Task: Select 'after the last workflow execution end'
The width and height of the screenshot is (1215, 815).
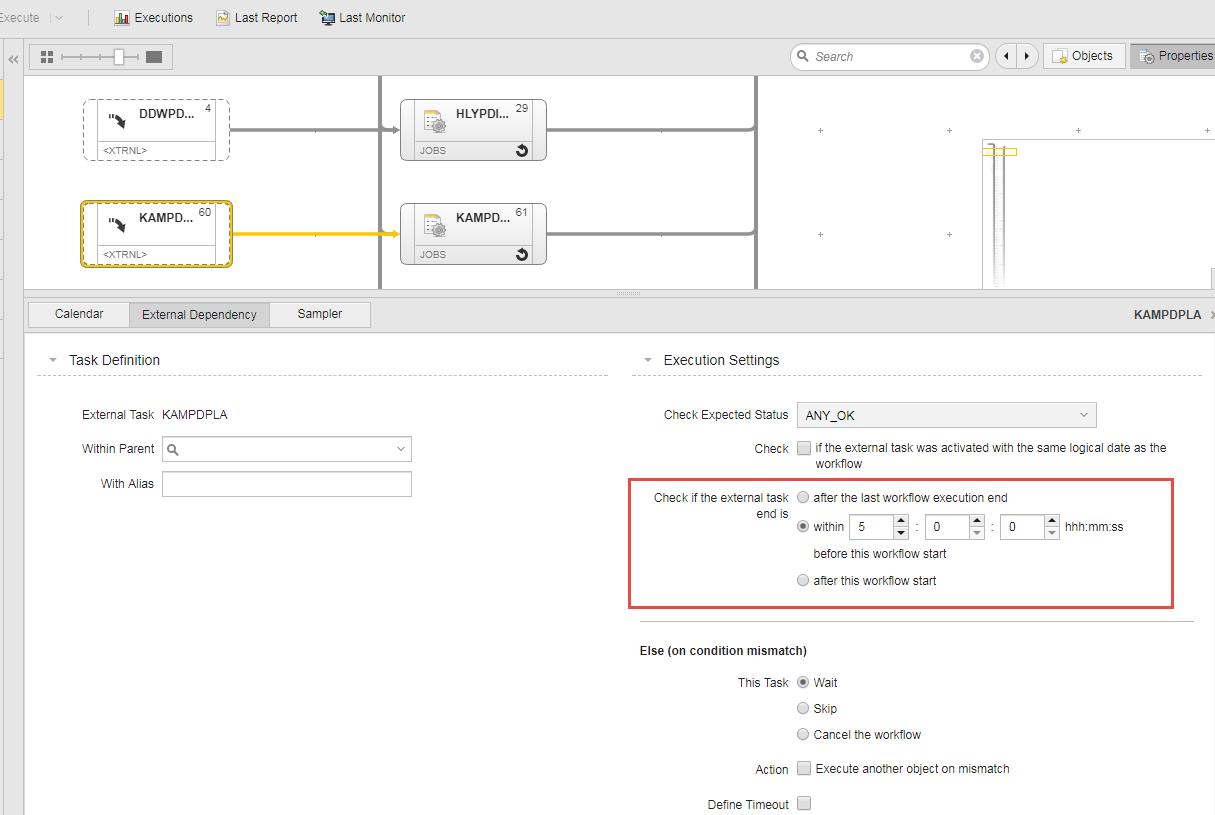Action: [x=803, y=498]
